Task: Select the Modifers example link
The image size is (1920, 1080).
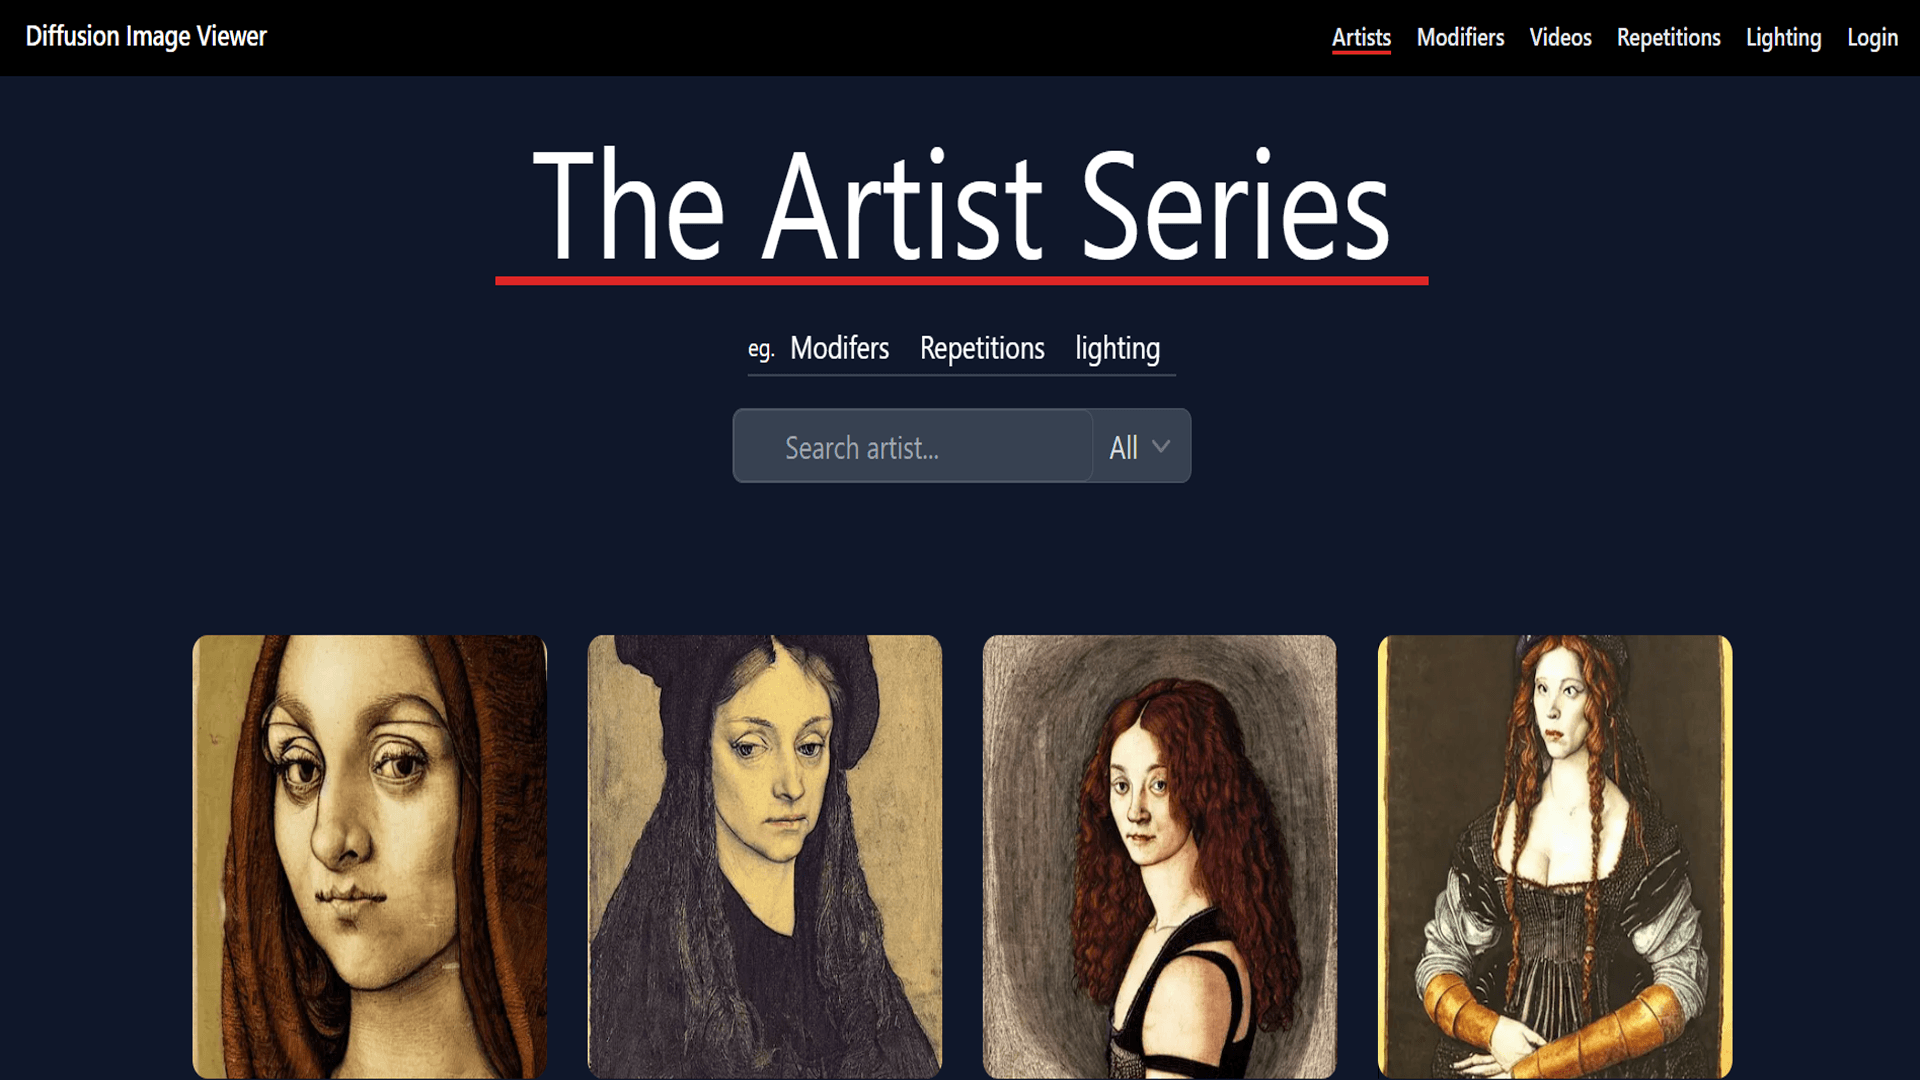Action: pos(839,348)
